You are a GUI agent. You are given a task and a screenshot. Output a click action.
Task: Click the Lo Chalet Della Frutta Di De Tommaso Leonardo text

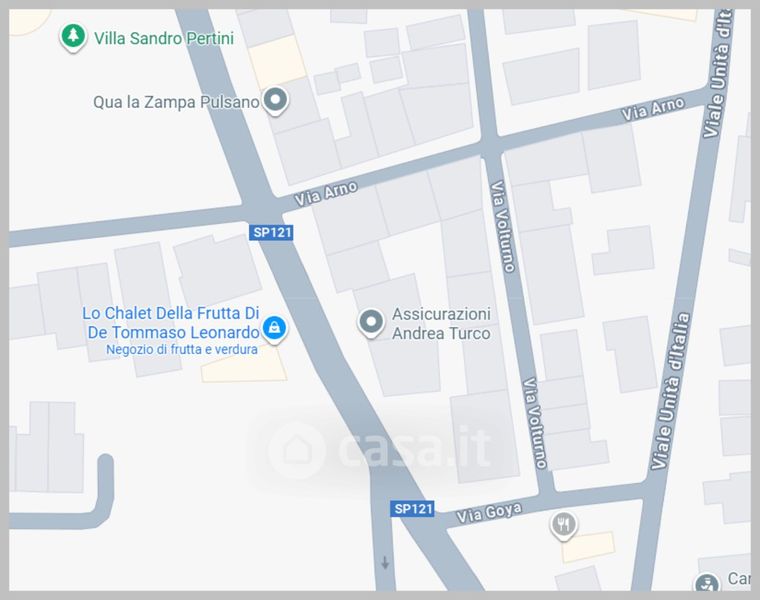pyautogui.click(x=171, y=323)
